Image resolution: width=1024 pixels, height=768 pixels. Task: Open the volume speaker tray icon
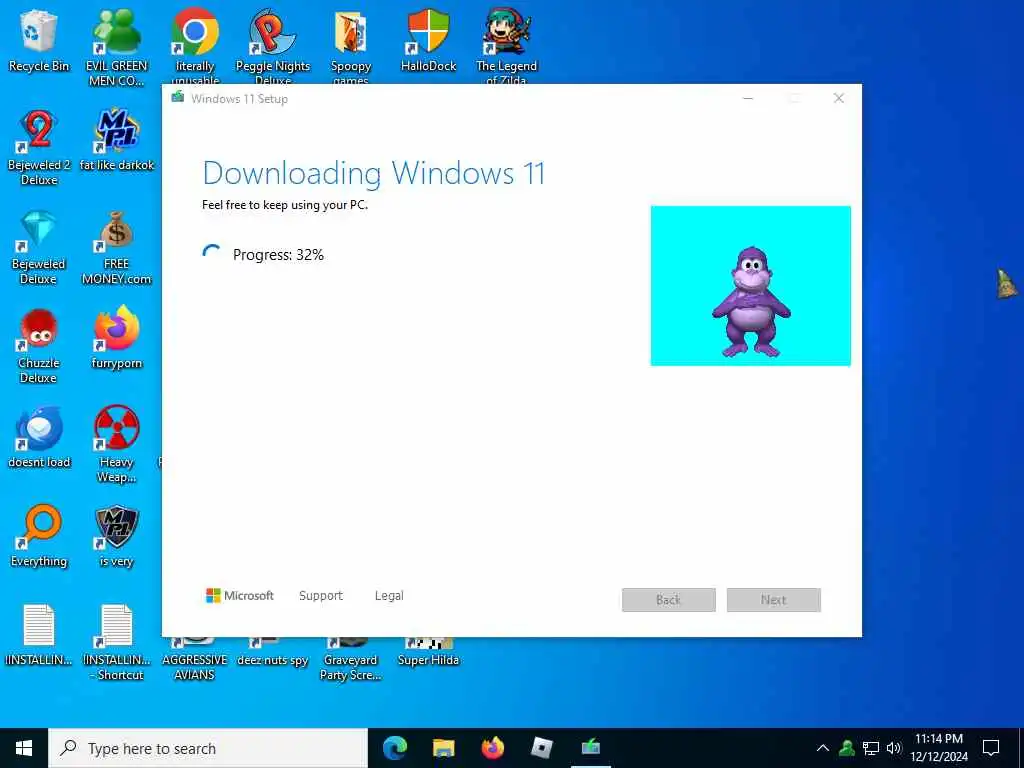pyautogui.click(x=894, y=748)
